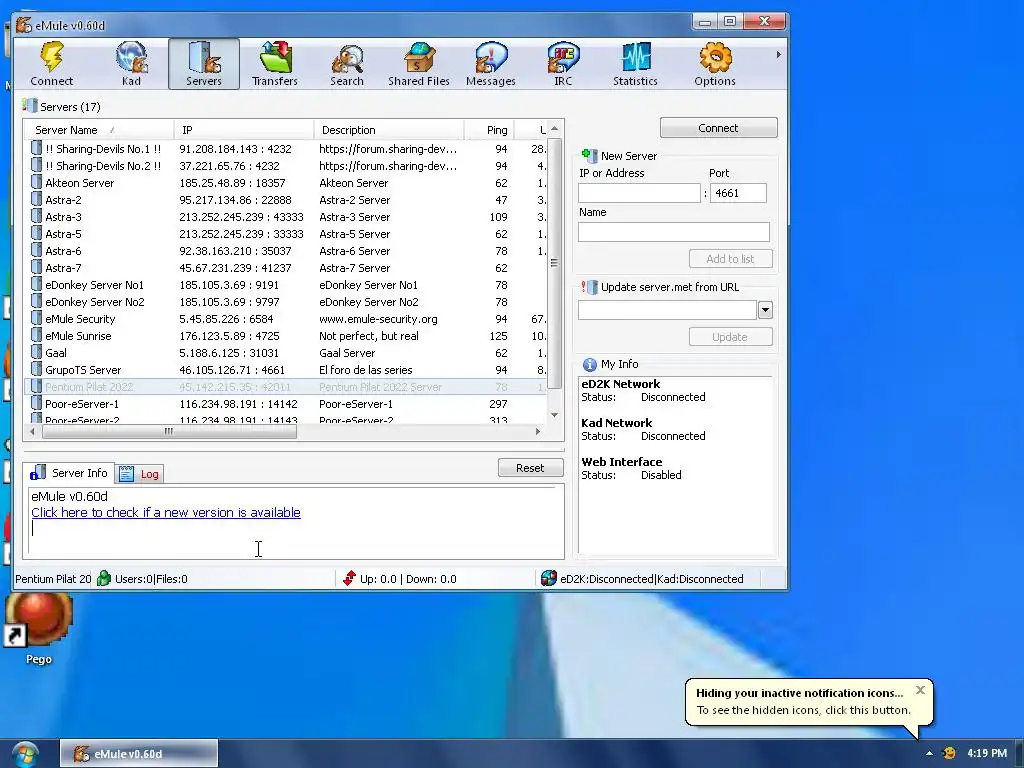Click the Add to list button

pos(730,259)
